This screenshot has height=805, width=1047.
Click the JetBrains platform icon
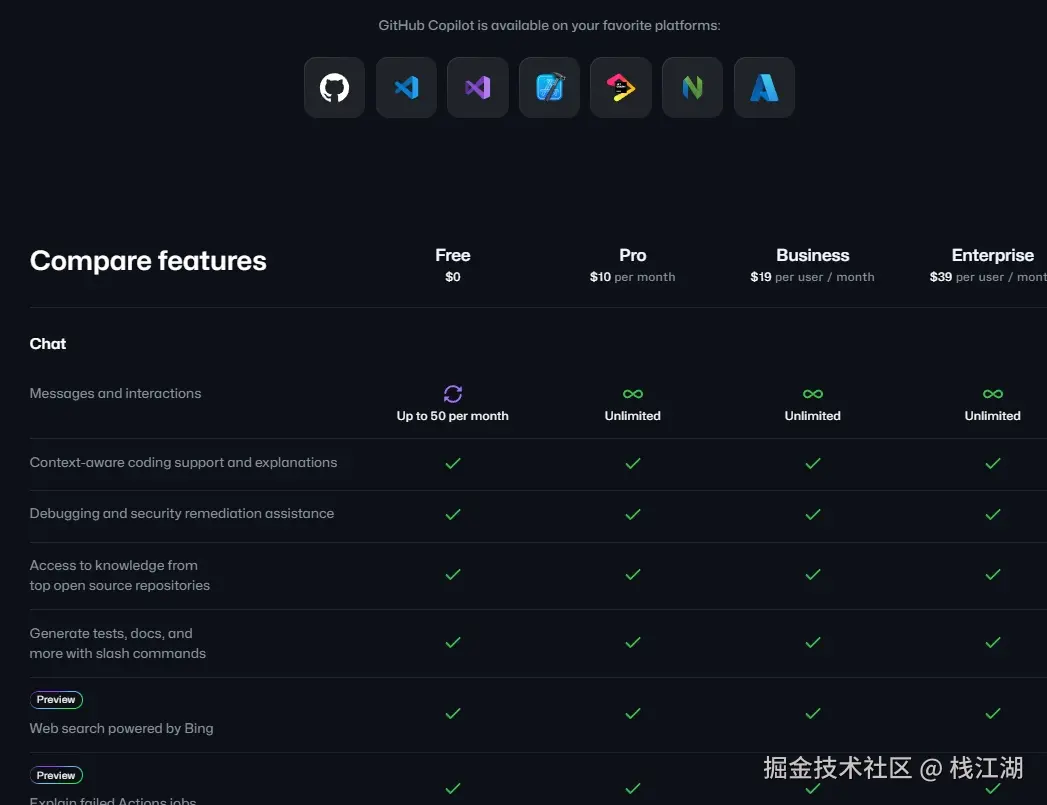621,87
